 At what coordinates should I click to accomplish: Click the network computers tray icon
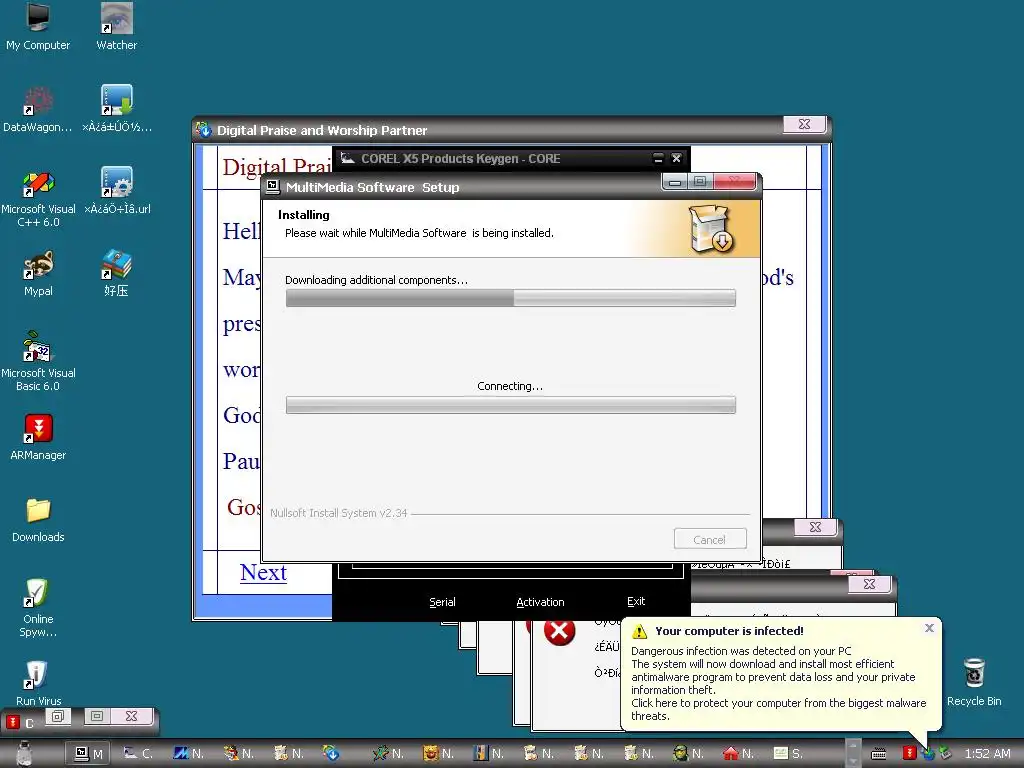pyautogui.click(x=945, y=753)
